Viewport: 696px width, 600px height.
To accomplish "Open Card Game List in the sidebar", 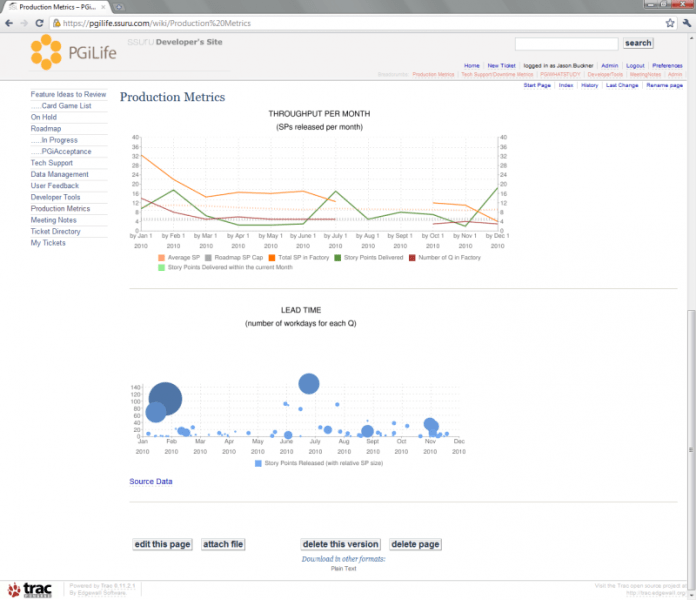I will (66, 106).
